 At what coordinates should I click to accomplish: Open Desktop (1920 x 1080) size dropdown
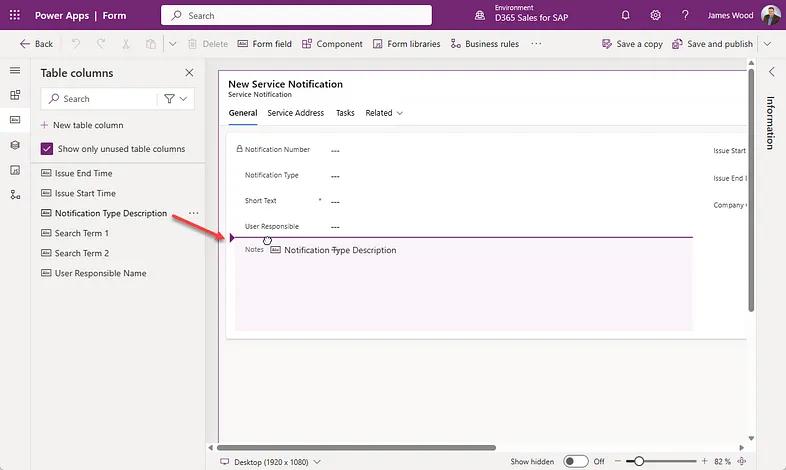tap(271, 461)
